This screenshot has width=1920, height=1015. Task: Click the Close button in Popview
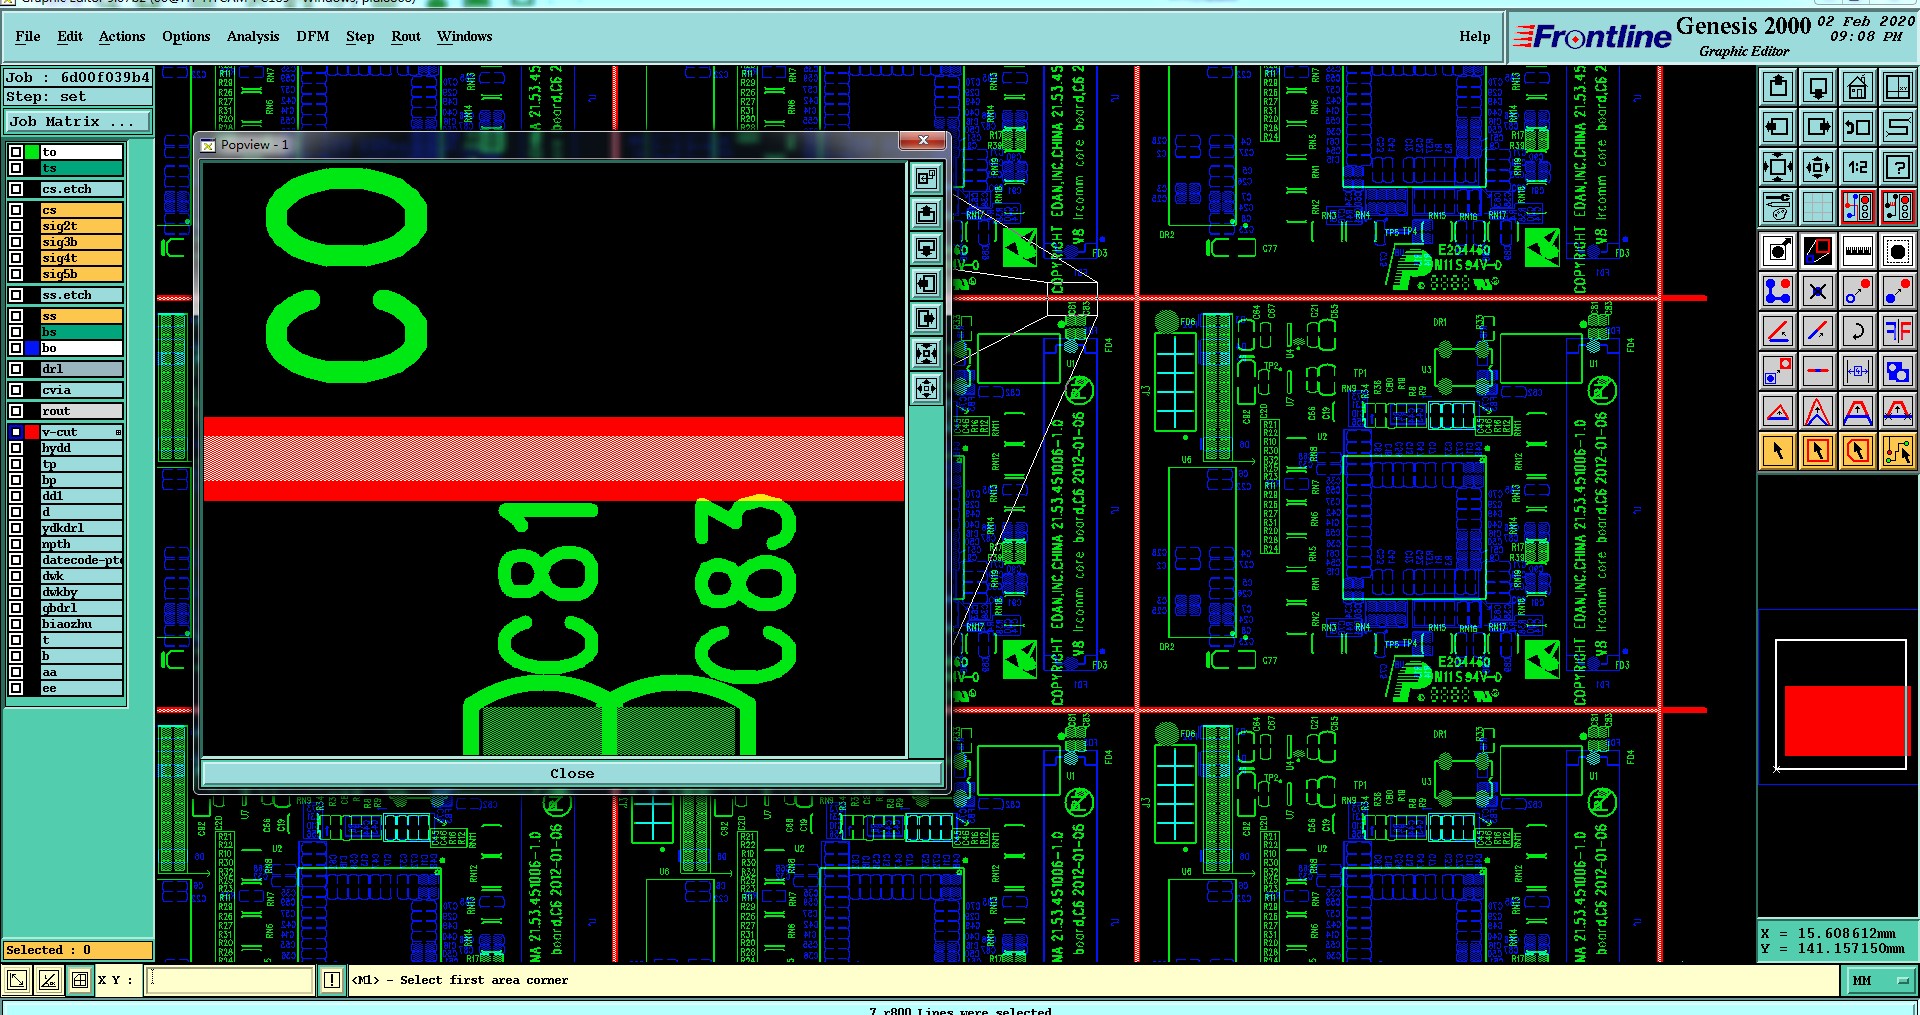click(572, 773)
